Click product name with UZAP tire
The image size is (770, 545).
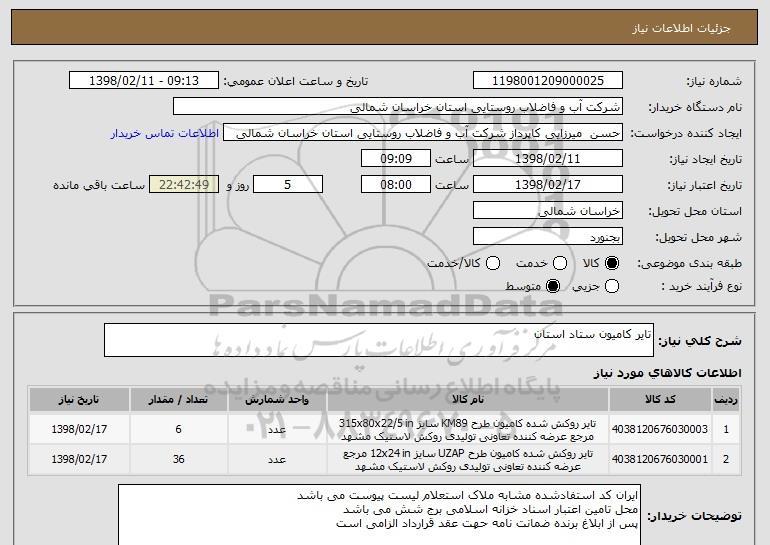(468, 460)
